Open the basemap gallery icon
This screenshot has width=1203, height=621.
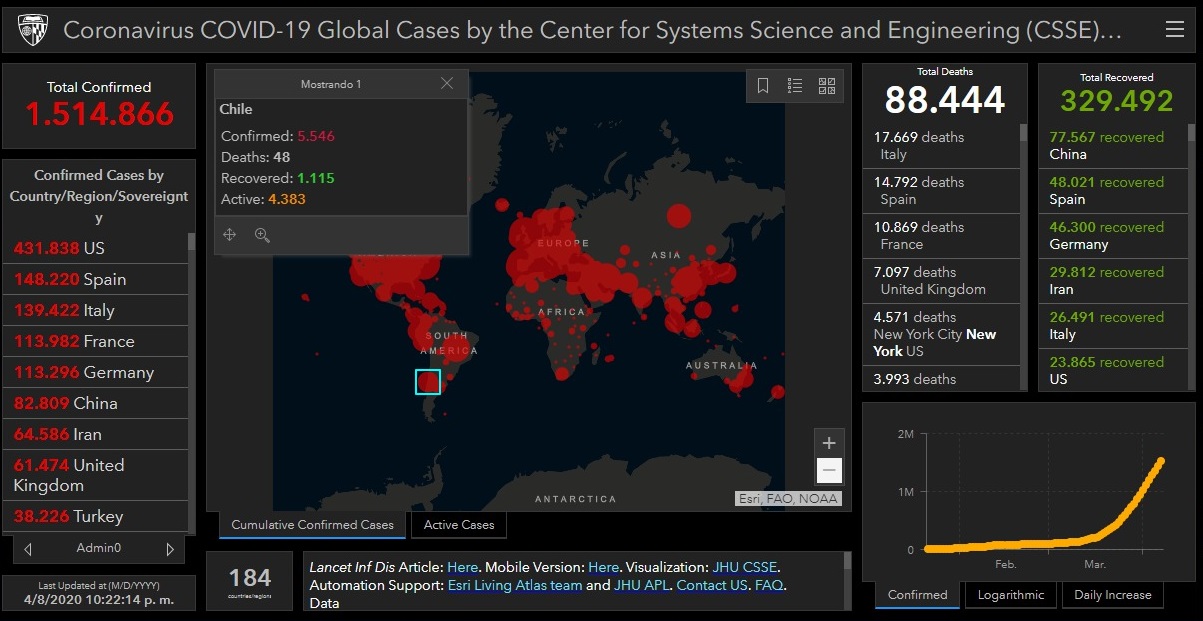(826, 86)
